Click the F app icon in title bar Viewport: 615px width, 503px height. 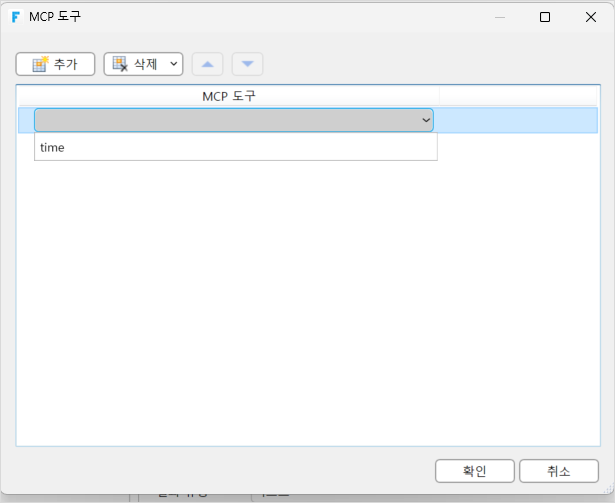[x=16, y=17]
